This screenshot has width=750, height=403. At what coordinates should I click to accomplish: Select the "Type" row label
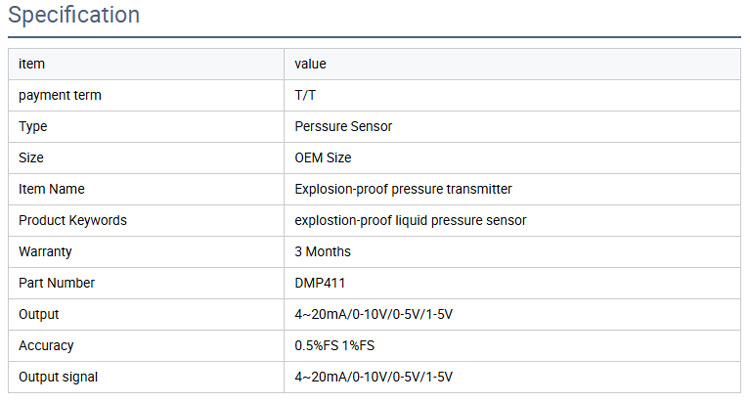[33, 127]
